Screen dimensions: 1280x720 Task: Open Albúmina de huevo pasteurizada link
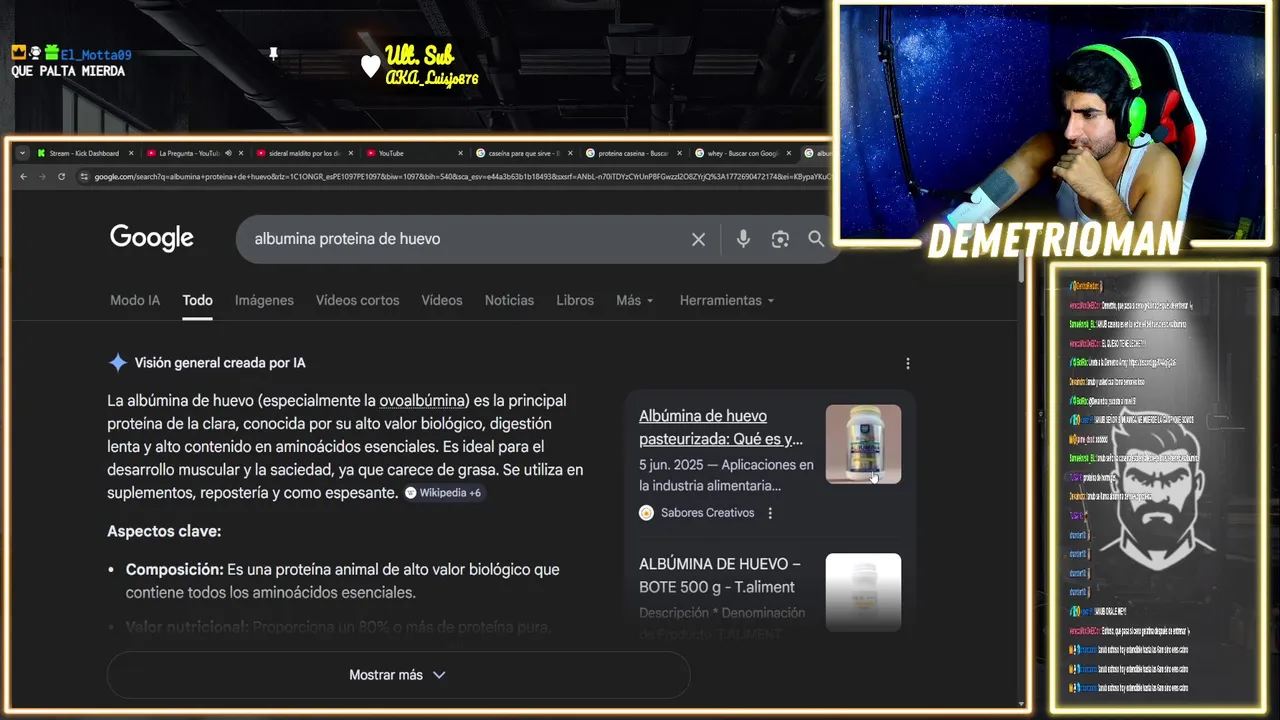(721, 427)
